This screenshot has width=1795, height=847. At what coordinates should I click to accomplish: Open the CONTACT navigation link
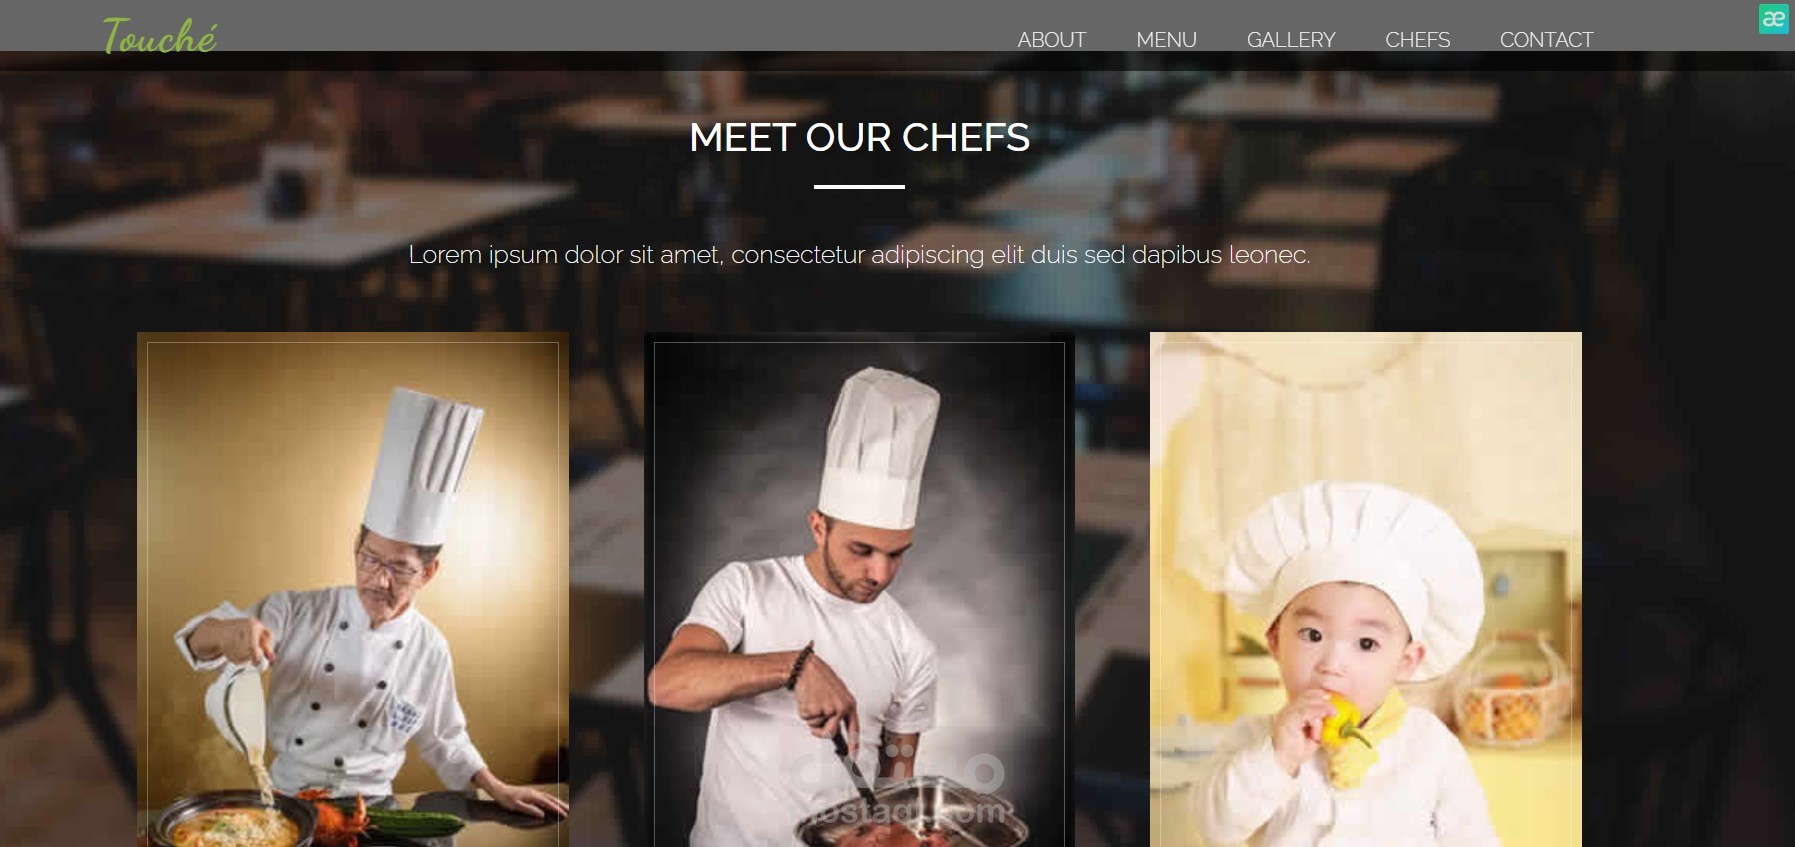[x=1546, y=40]
